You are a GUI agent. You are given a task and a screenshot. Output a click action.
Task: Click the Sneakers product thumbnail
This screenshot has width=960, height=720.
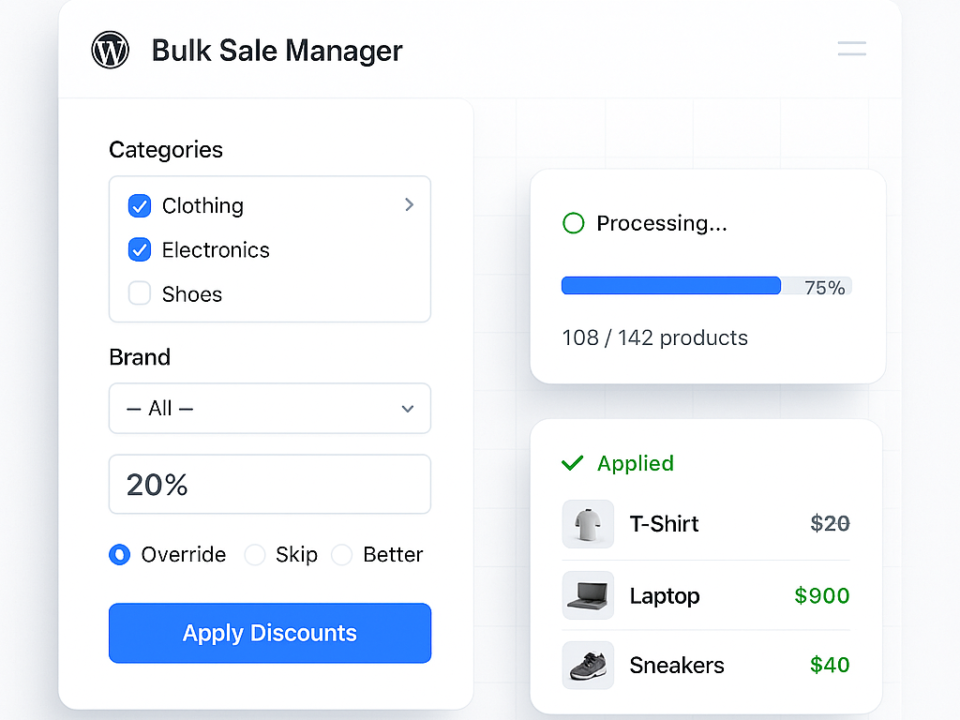point(587,665)
